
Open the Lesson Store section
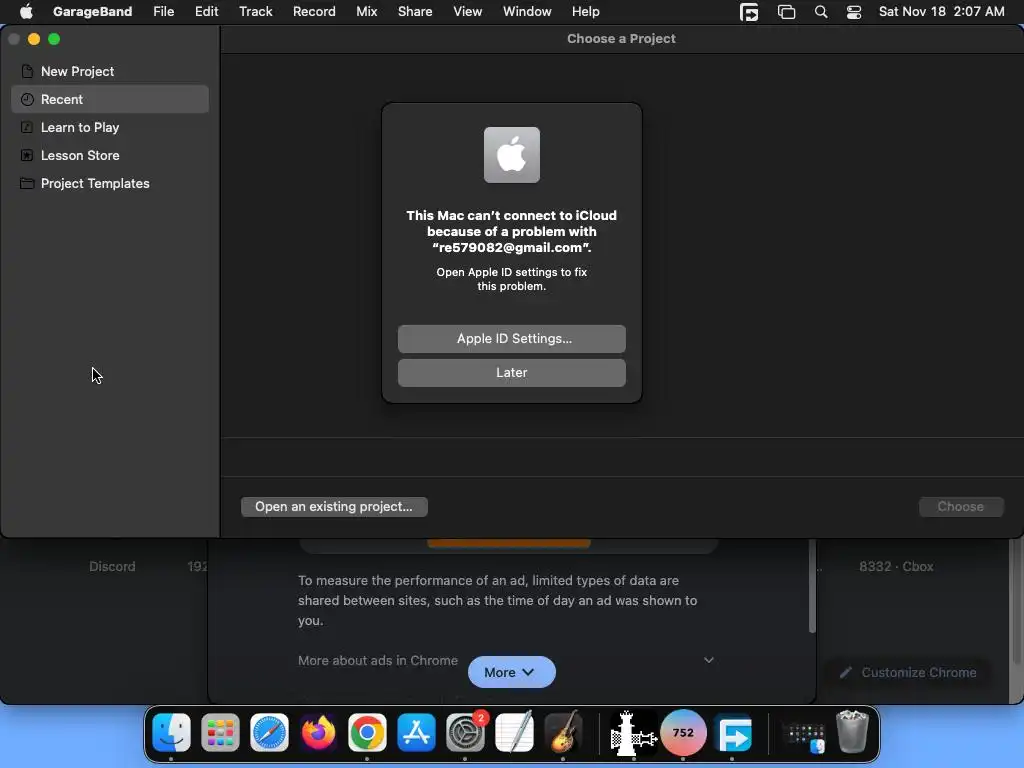point(110,155)
